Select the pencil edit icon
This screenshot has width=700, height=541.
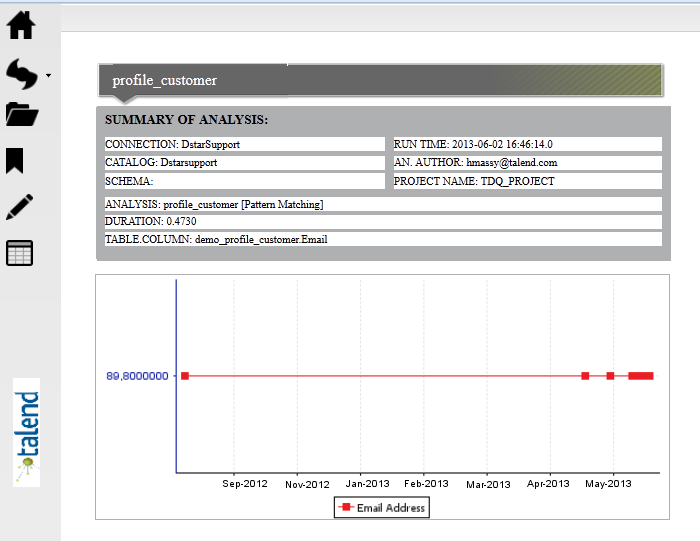click(21, 206)
